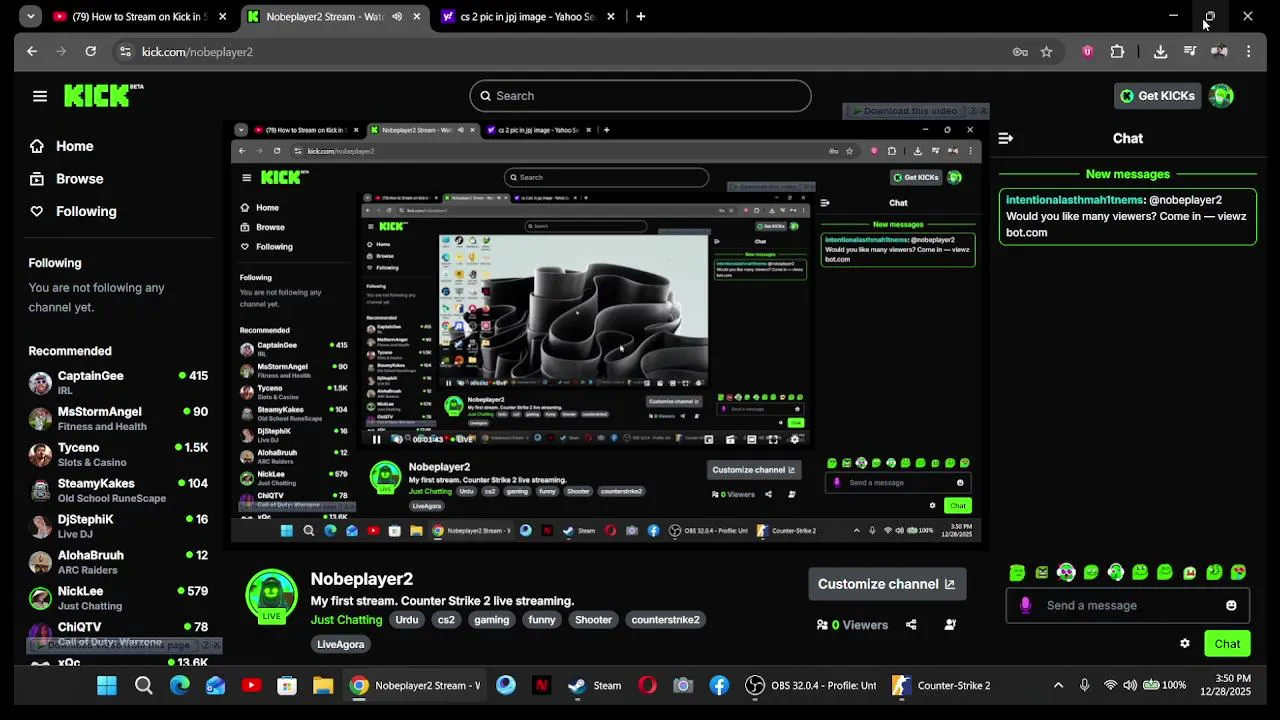Open the password key icon in address bar
1280x720 pixels.
tap(1020, 52)
